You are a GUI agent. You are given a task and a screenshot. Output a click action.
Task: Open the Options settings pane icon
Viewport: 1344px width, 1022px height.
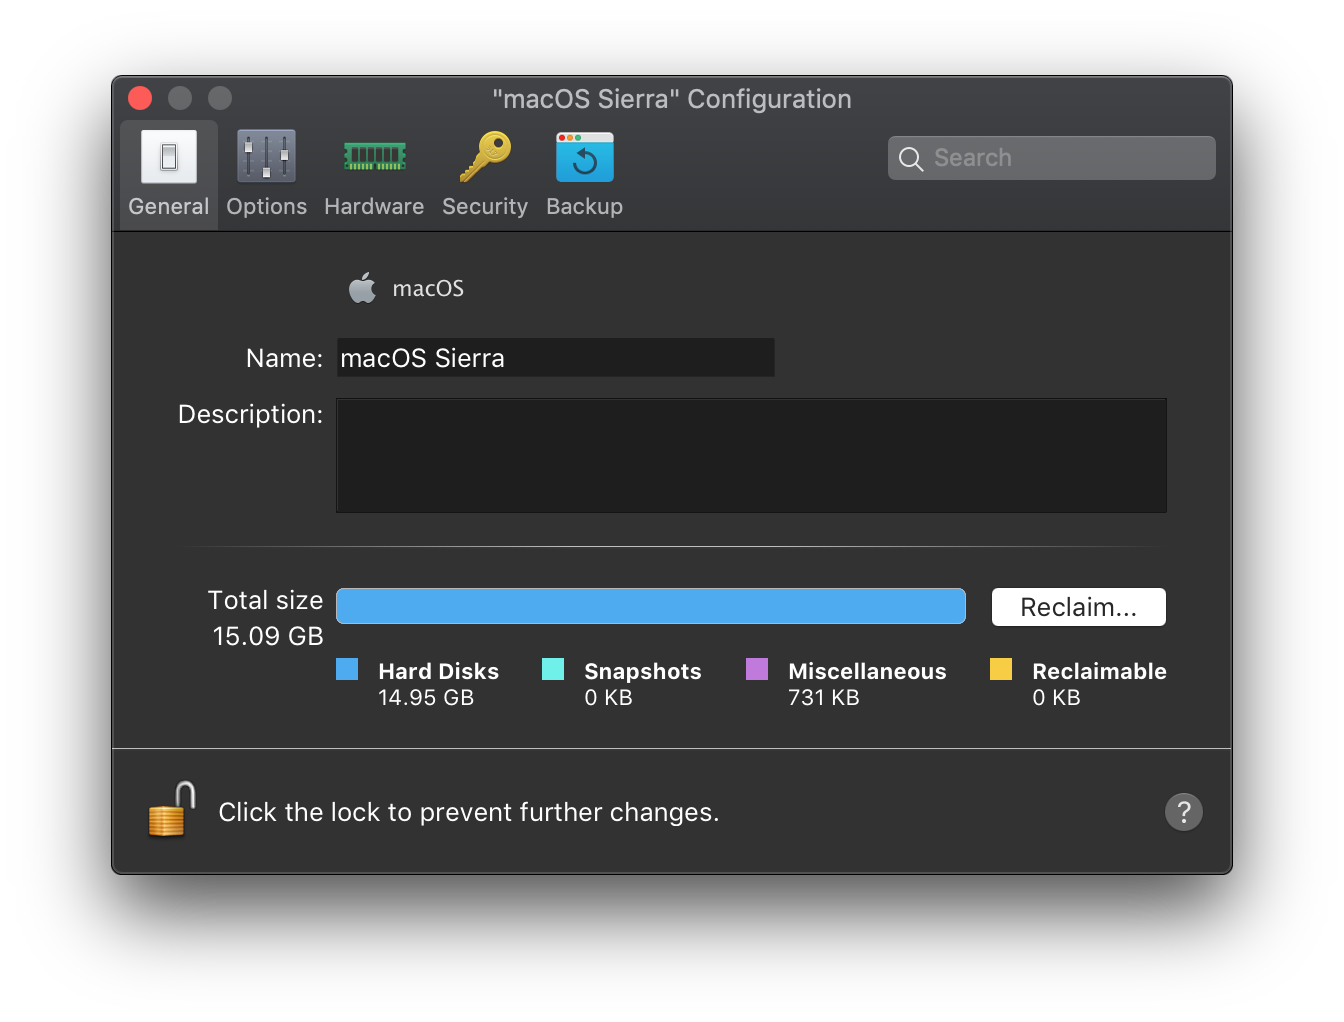266,156
